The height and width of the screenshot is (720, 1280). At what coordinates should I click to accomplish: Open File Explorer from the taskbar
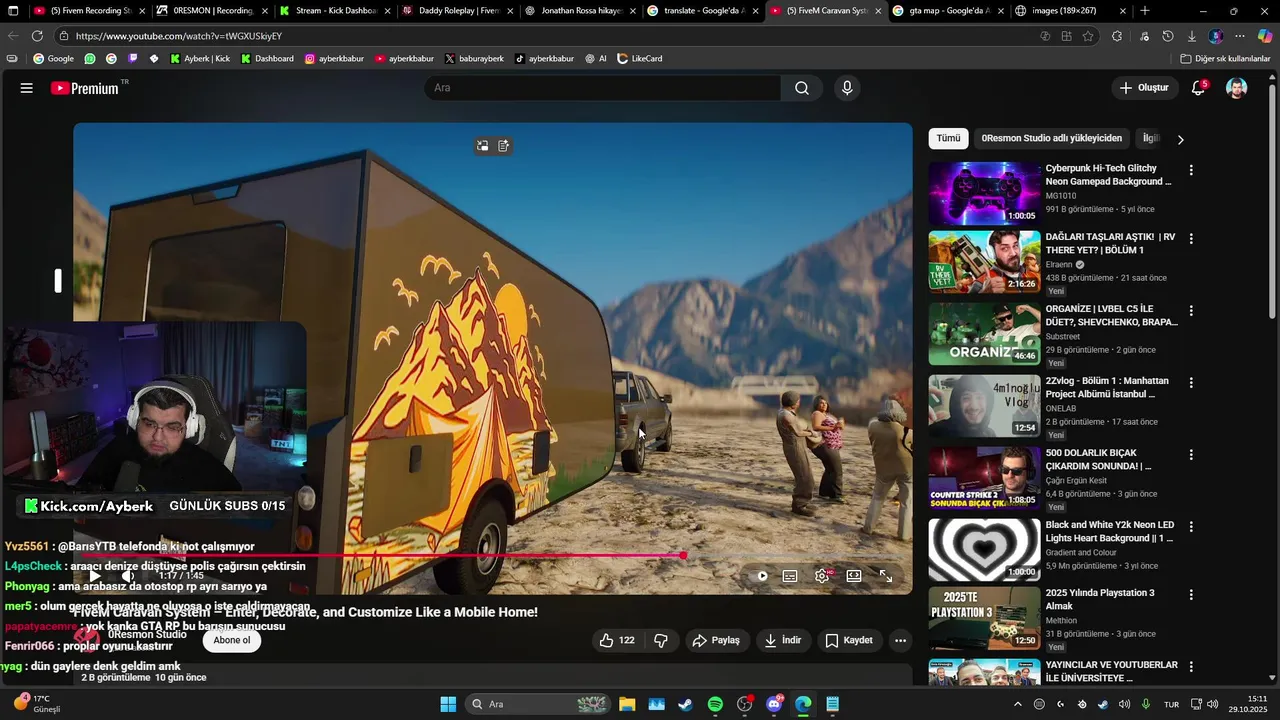(x=627, y=704)
